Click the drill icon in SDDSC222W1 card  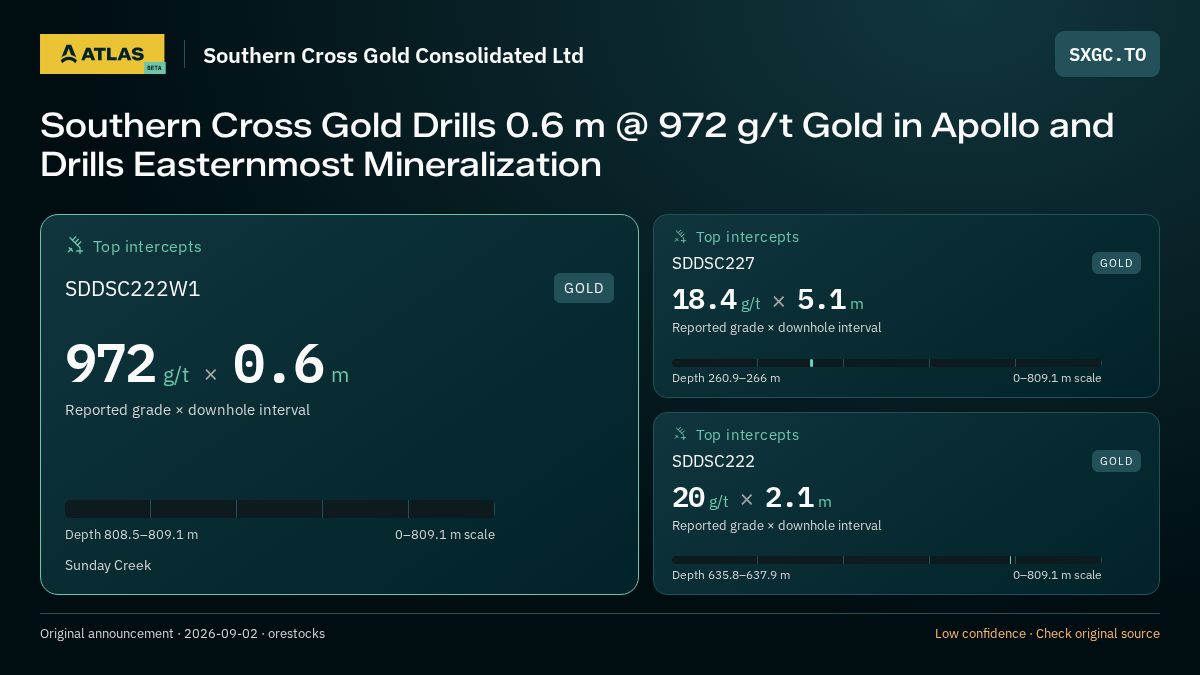pyautogui.click(x=75, y=245)
